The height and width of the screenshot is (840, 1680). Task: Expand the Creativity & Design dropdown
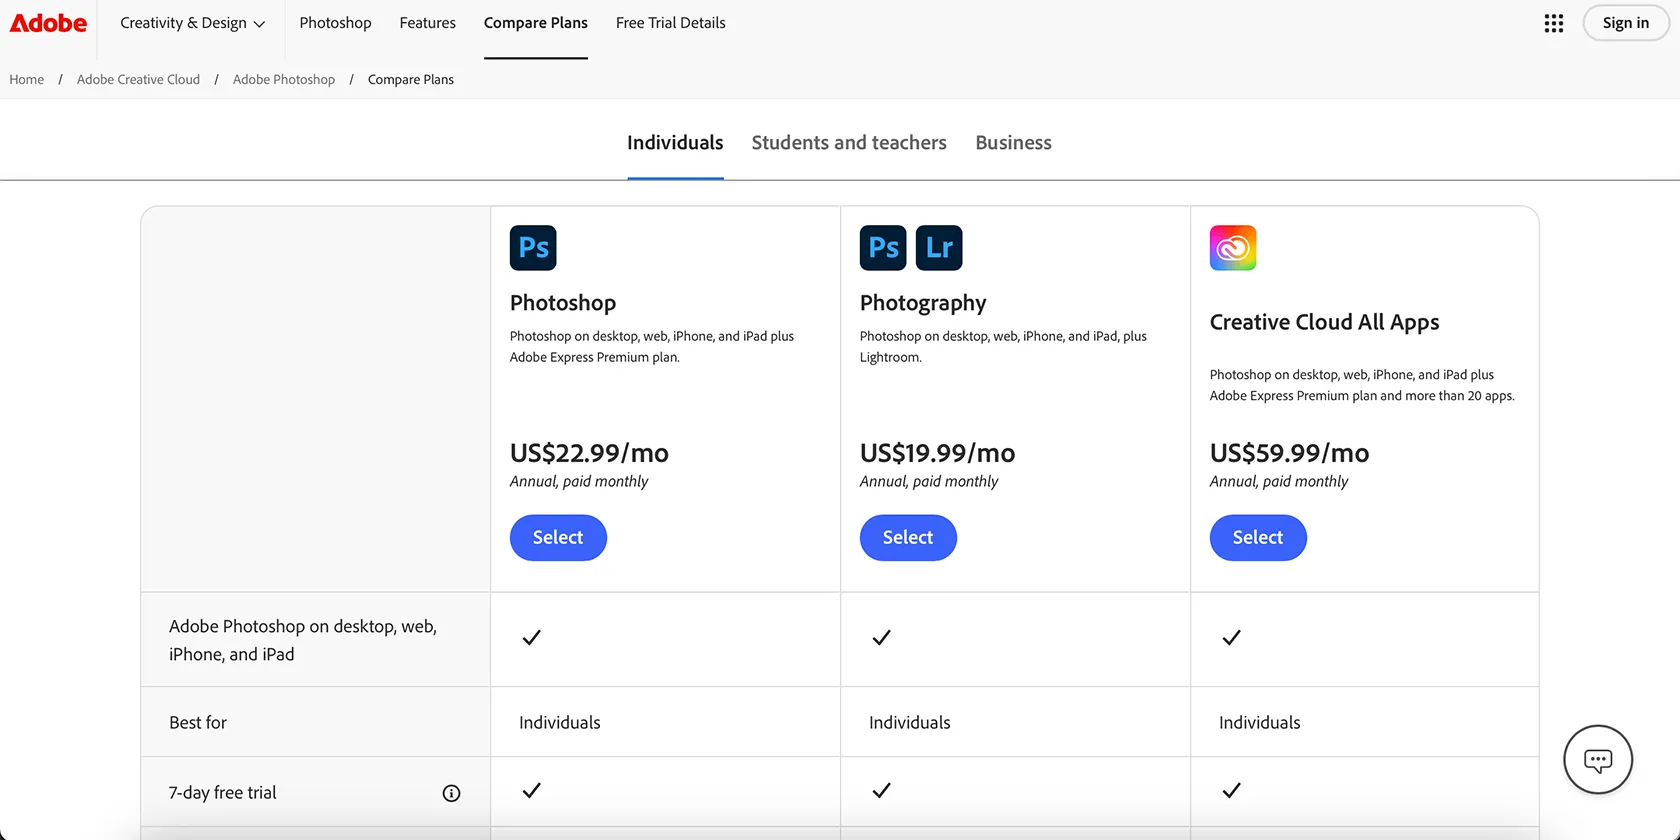(x=192, y=23)
